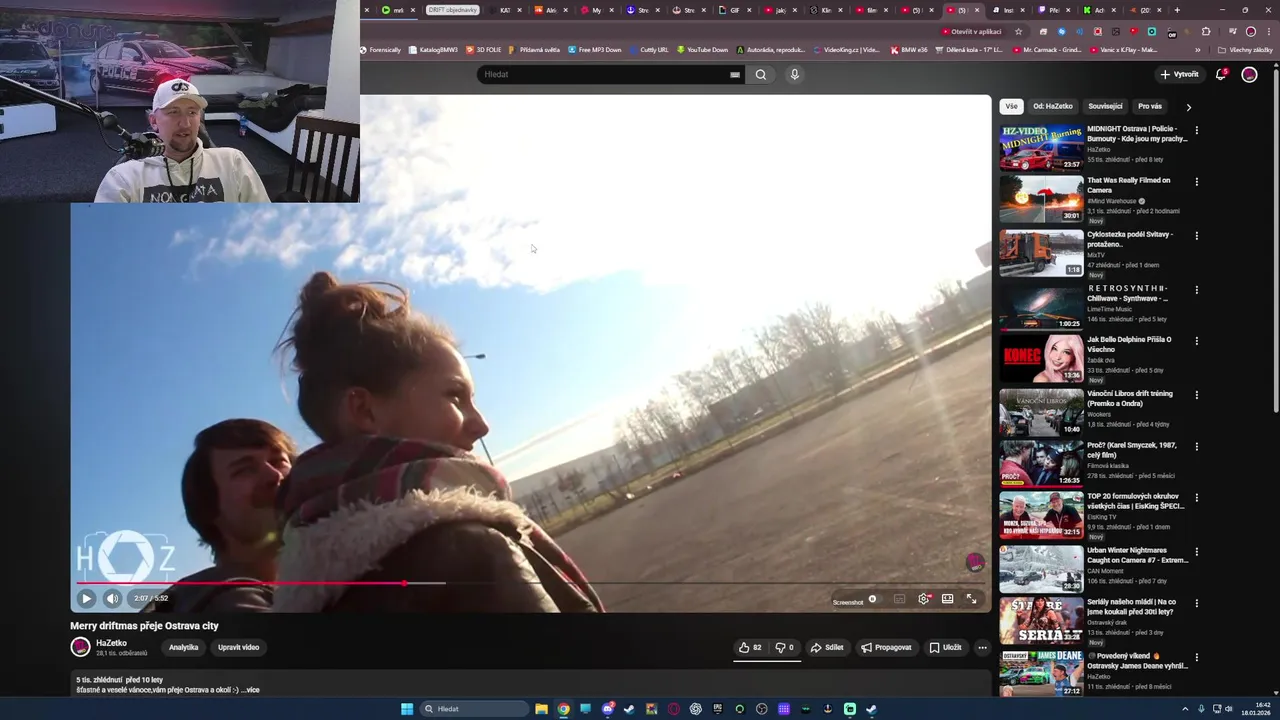Viewport: 1280px width, 720px height.
Task: Click the Propagovat promote button
Action: click(886, 647)
